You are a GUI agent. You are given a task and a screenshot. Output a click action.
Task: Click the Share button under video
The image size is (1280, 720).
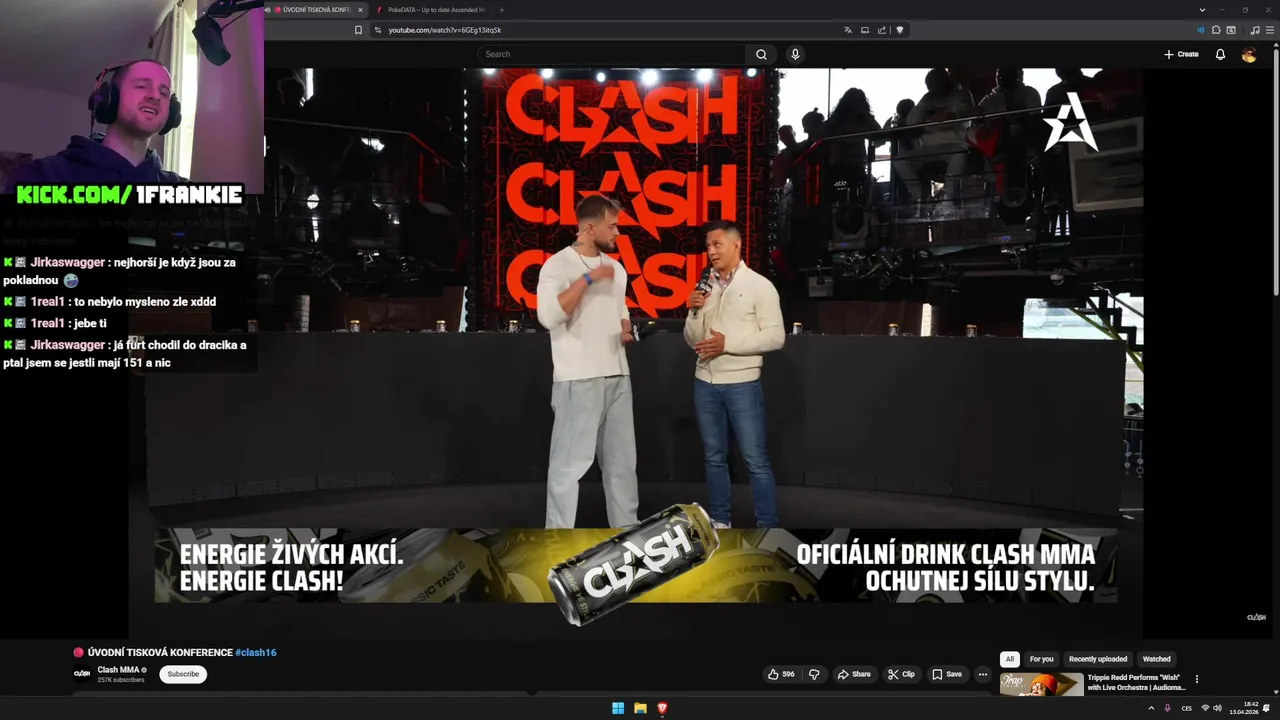pyautogui.click(x=853, y=674)
